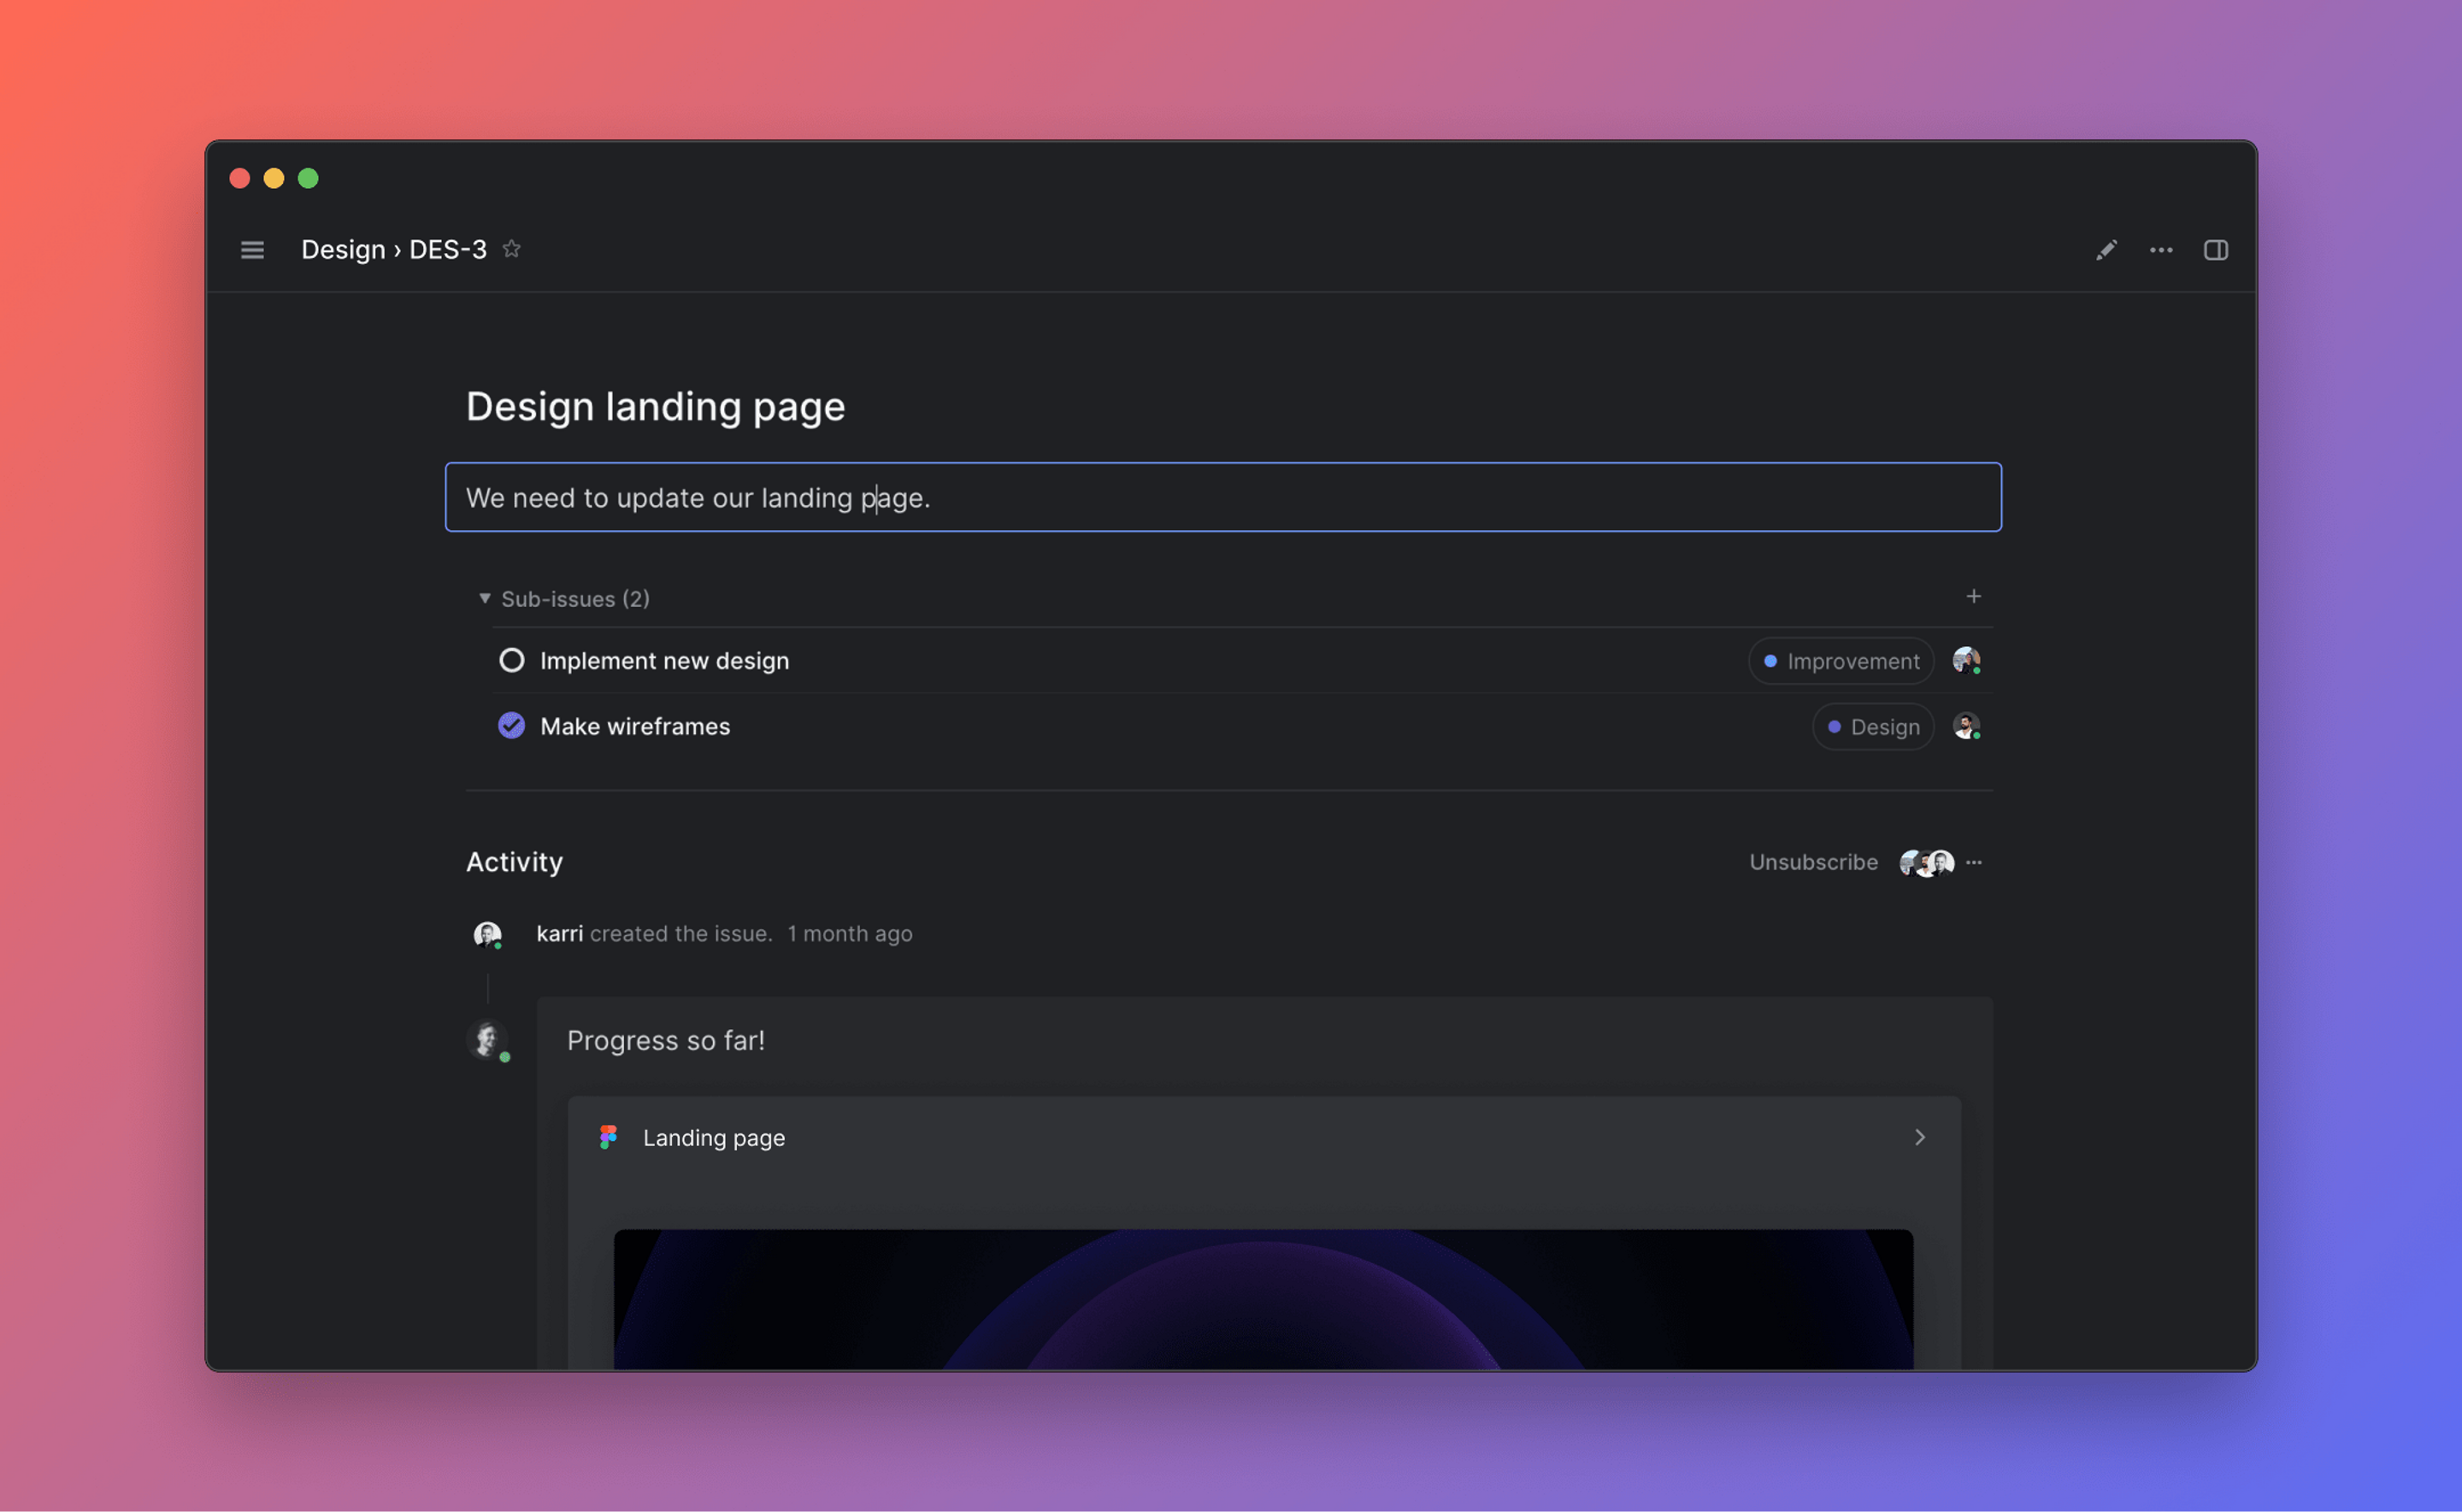Open activity three-dot options menu

1973,862
